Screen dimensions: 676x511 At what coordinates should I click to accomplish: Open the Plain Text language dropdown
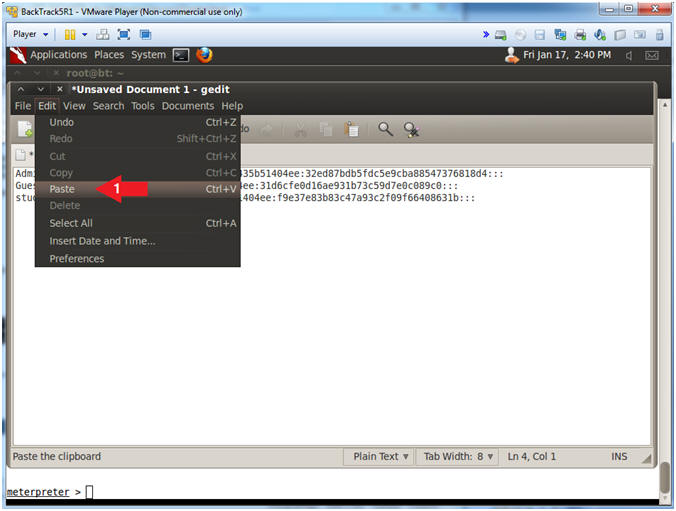point(379,457)
